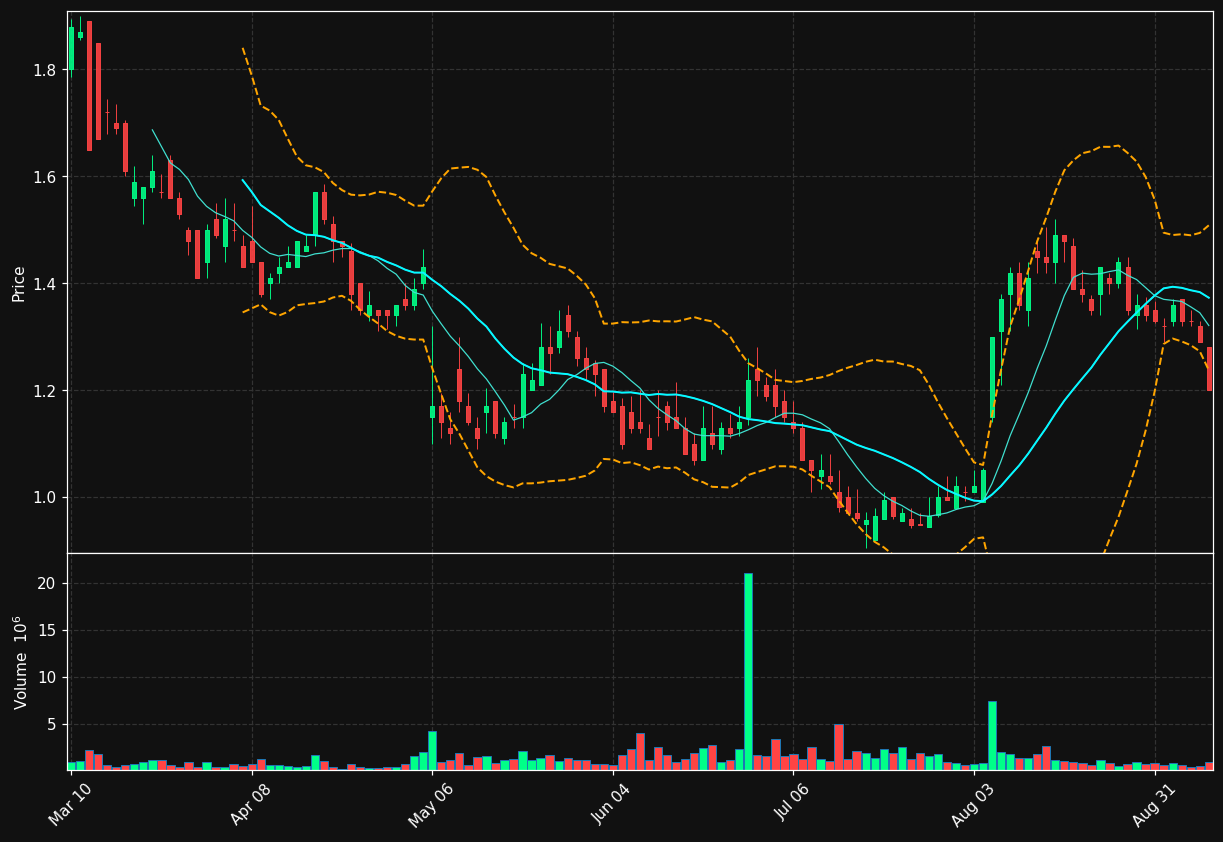Click the "Volume 10⁶" y-axis title
The height and width of the screenshot is (842, 1223).
(x=19, y=662)
